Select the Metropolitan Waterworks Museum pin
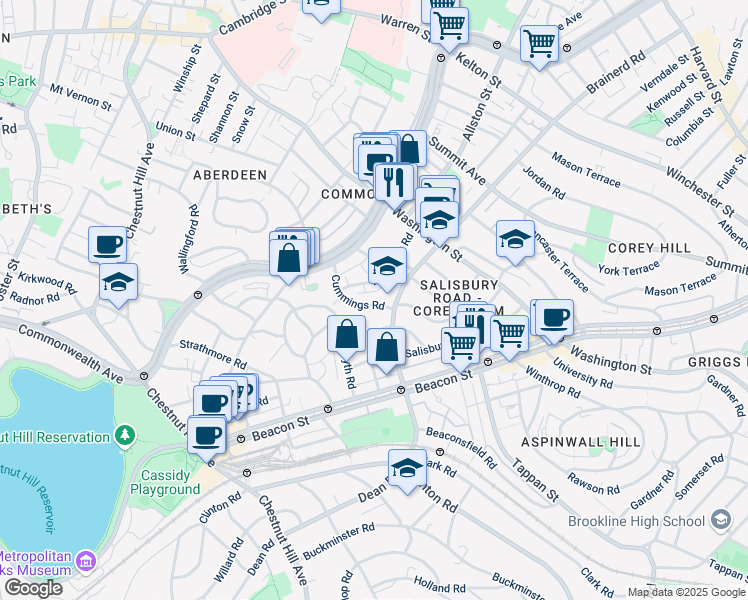 pyautogui.click(x=86, y=561)
